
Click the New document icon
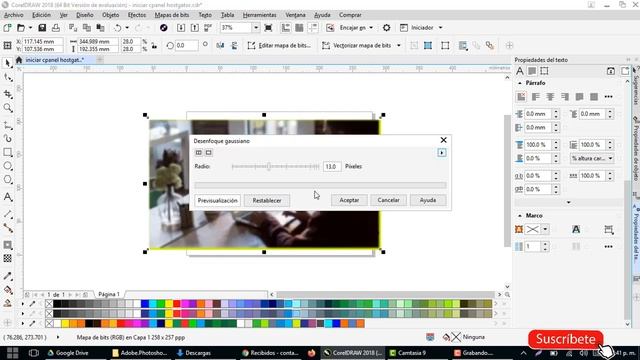pyautogui.click(x=7, y=28)
